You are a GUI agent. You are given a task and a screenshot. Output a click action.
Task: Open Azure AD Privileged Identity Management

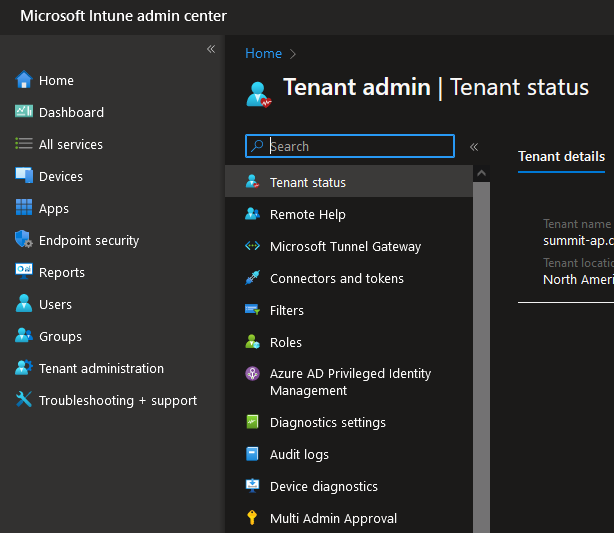coord(349,382)
